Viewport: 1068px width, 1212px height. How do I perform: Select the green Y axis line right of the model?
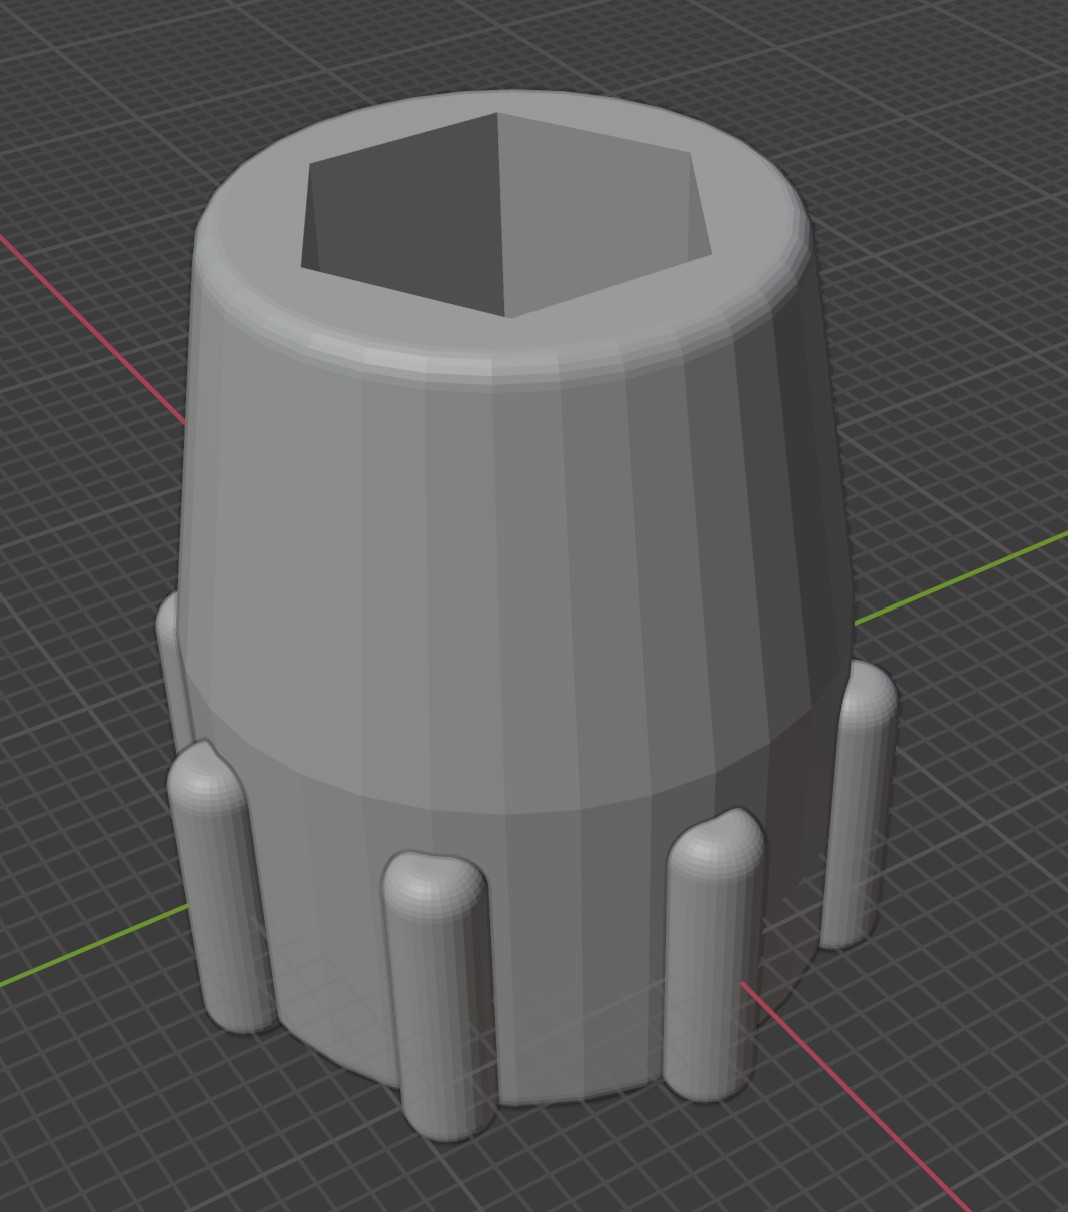click(x=960, y=580)
